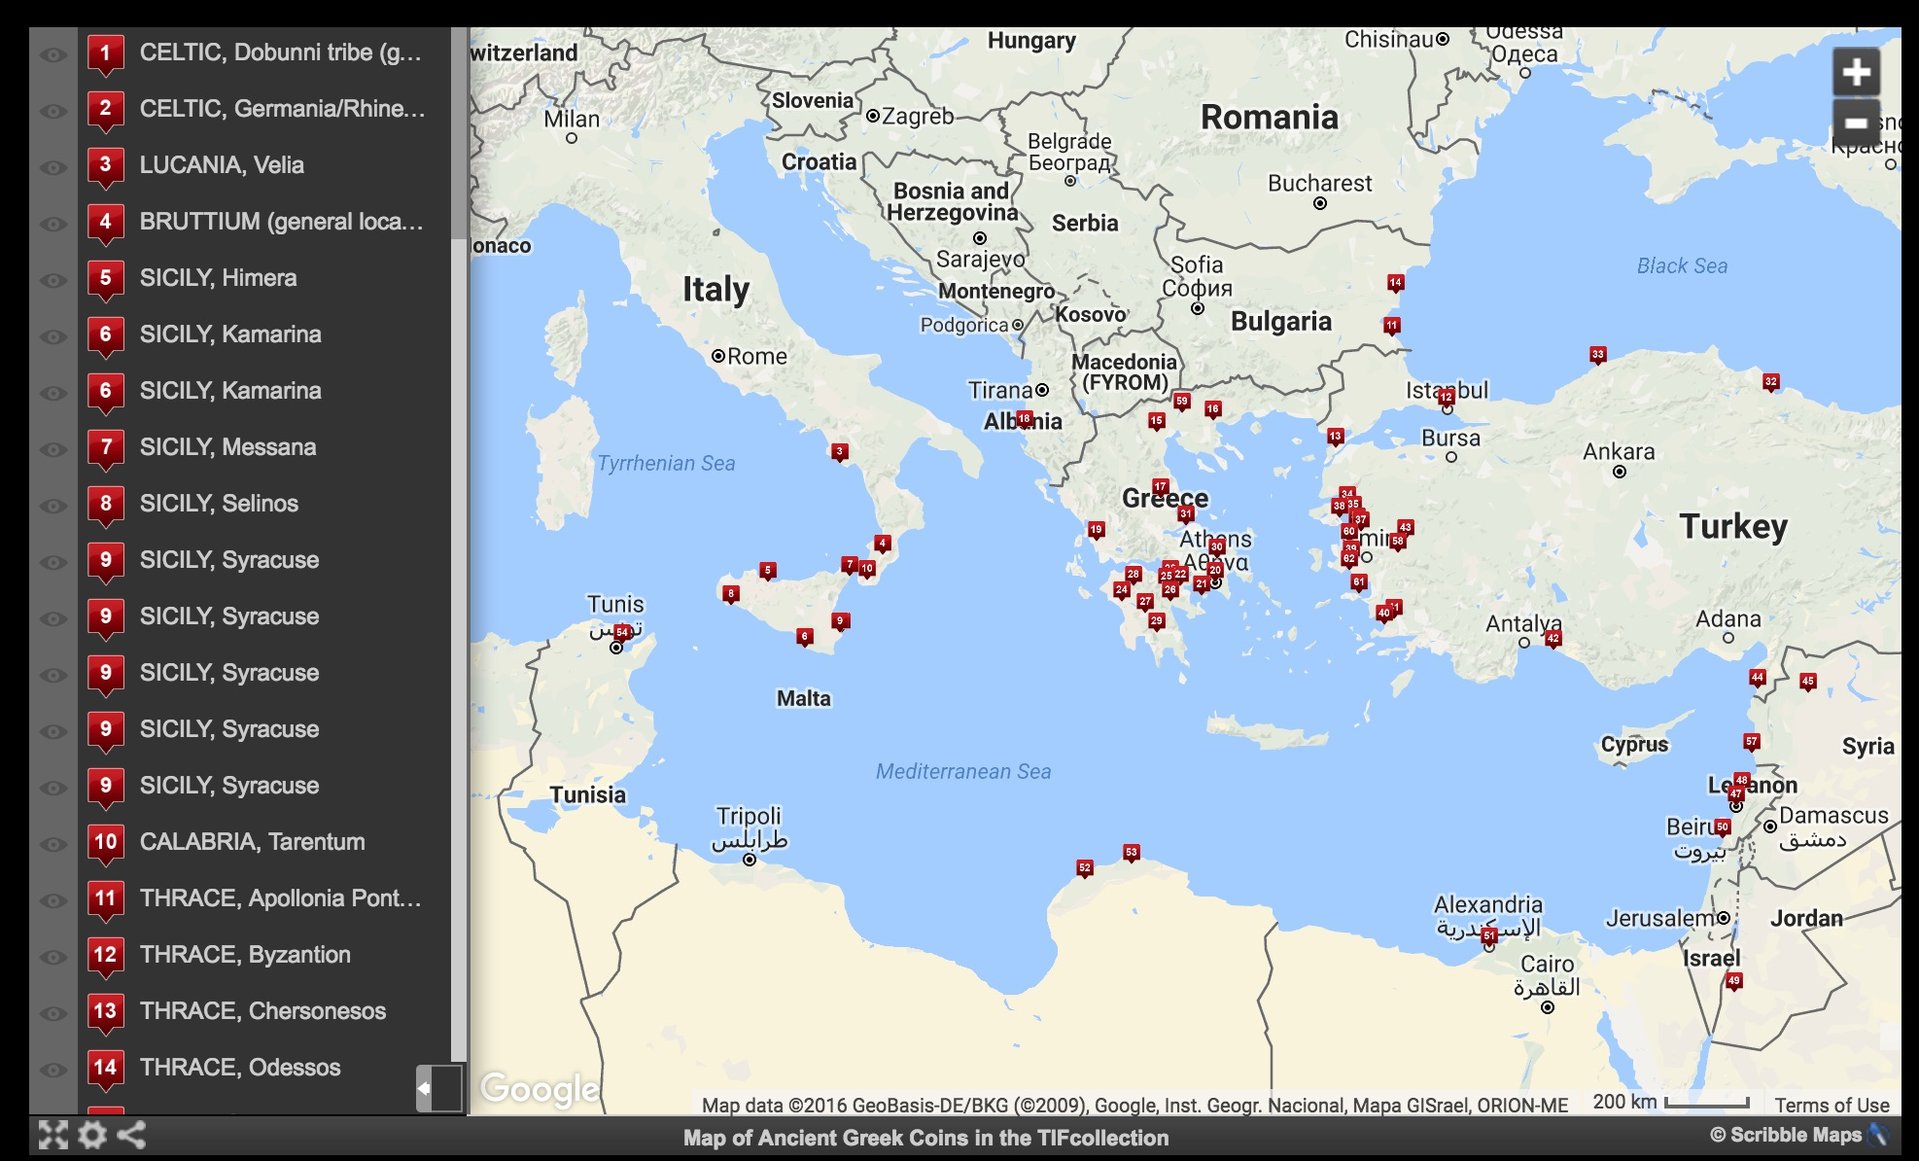1919x1161 pixels.
Task: Click the share icon in bottom bar
Action: click(x=132, y=1135)
